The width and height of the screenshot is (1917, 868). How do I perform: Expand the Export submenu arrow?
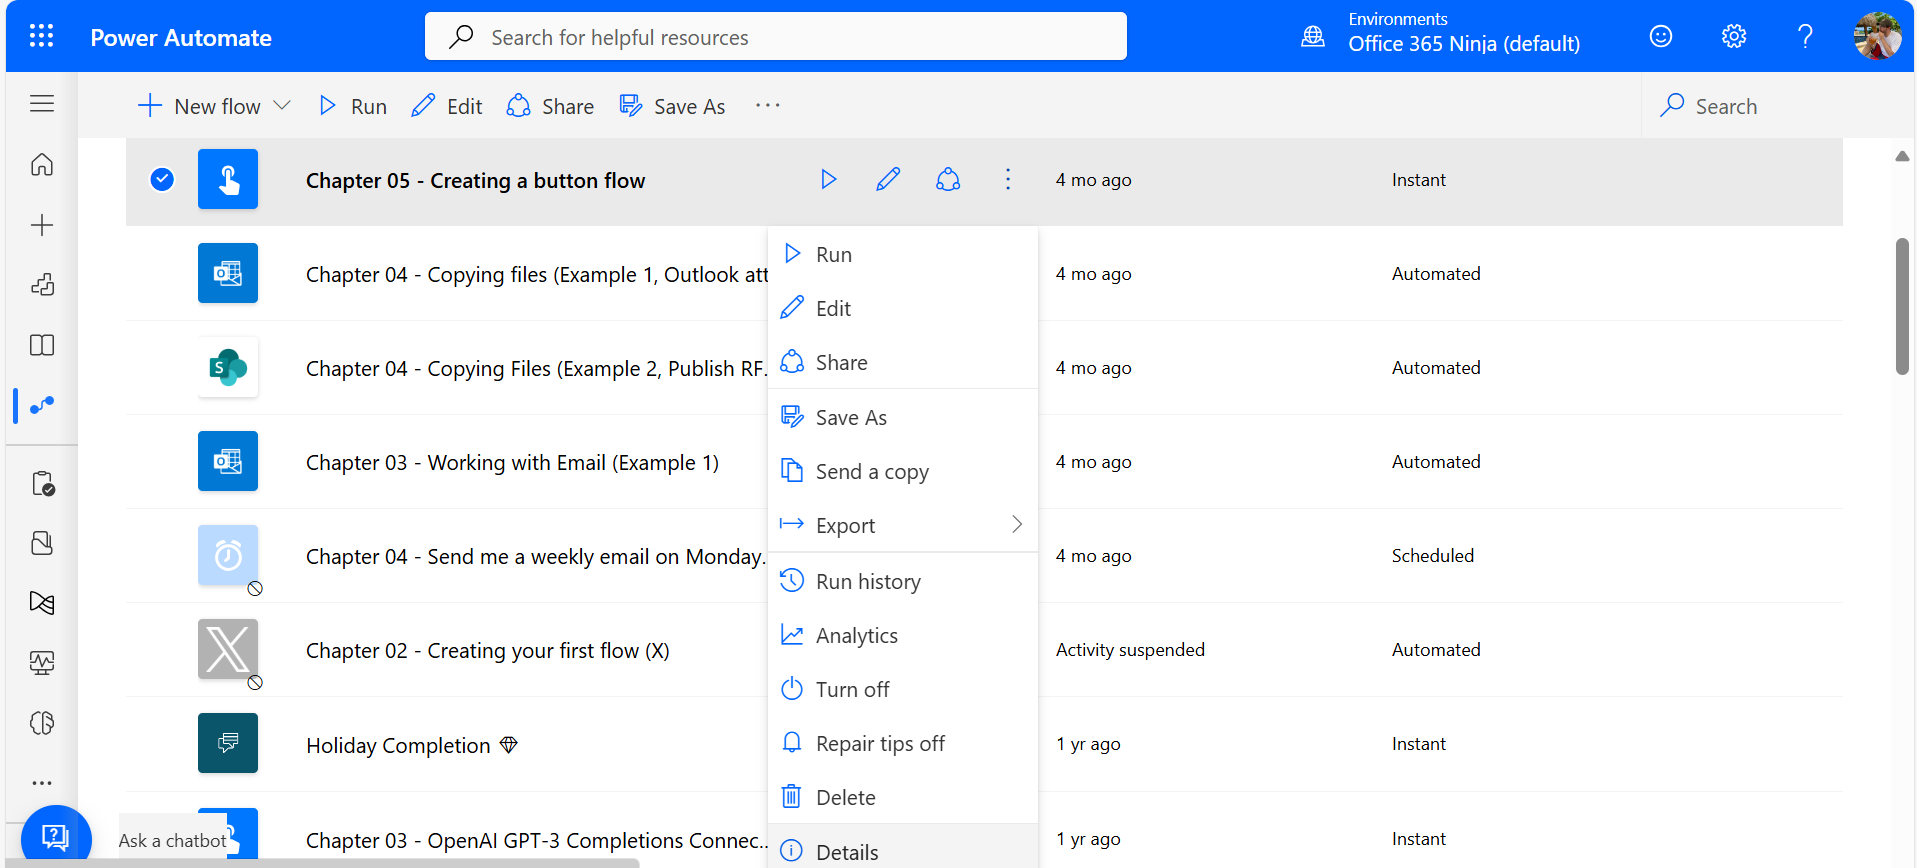(x=1017, y=525)
